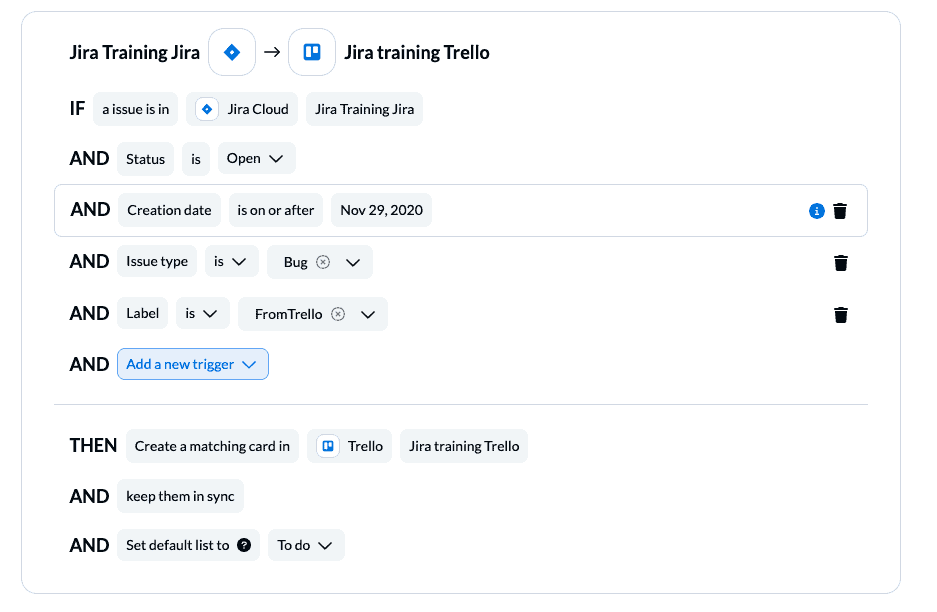This screenshot has width=937, height=612.
Task: Expand the FromTrello label value dropdown
Action: click(x=368, y=314)
